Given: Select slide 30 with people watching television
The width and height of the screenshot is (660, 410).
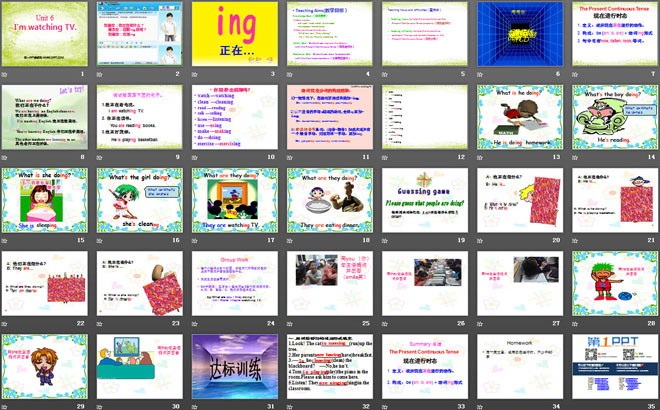Looking at the screenshot, I should [140, 367].
